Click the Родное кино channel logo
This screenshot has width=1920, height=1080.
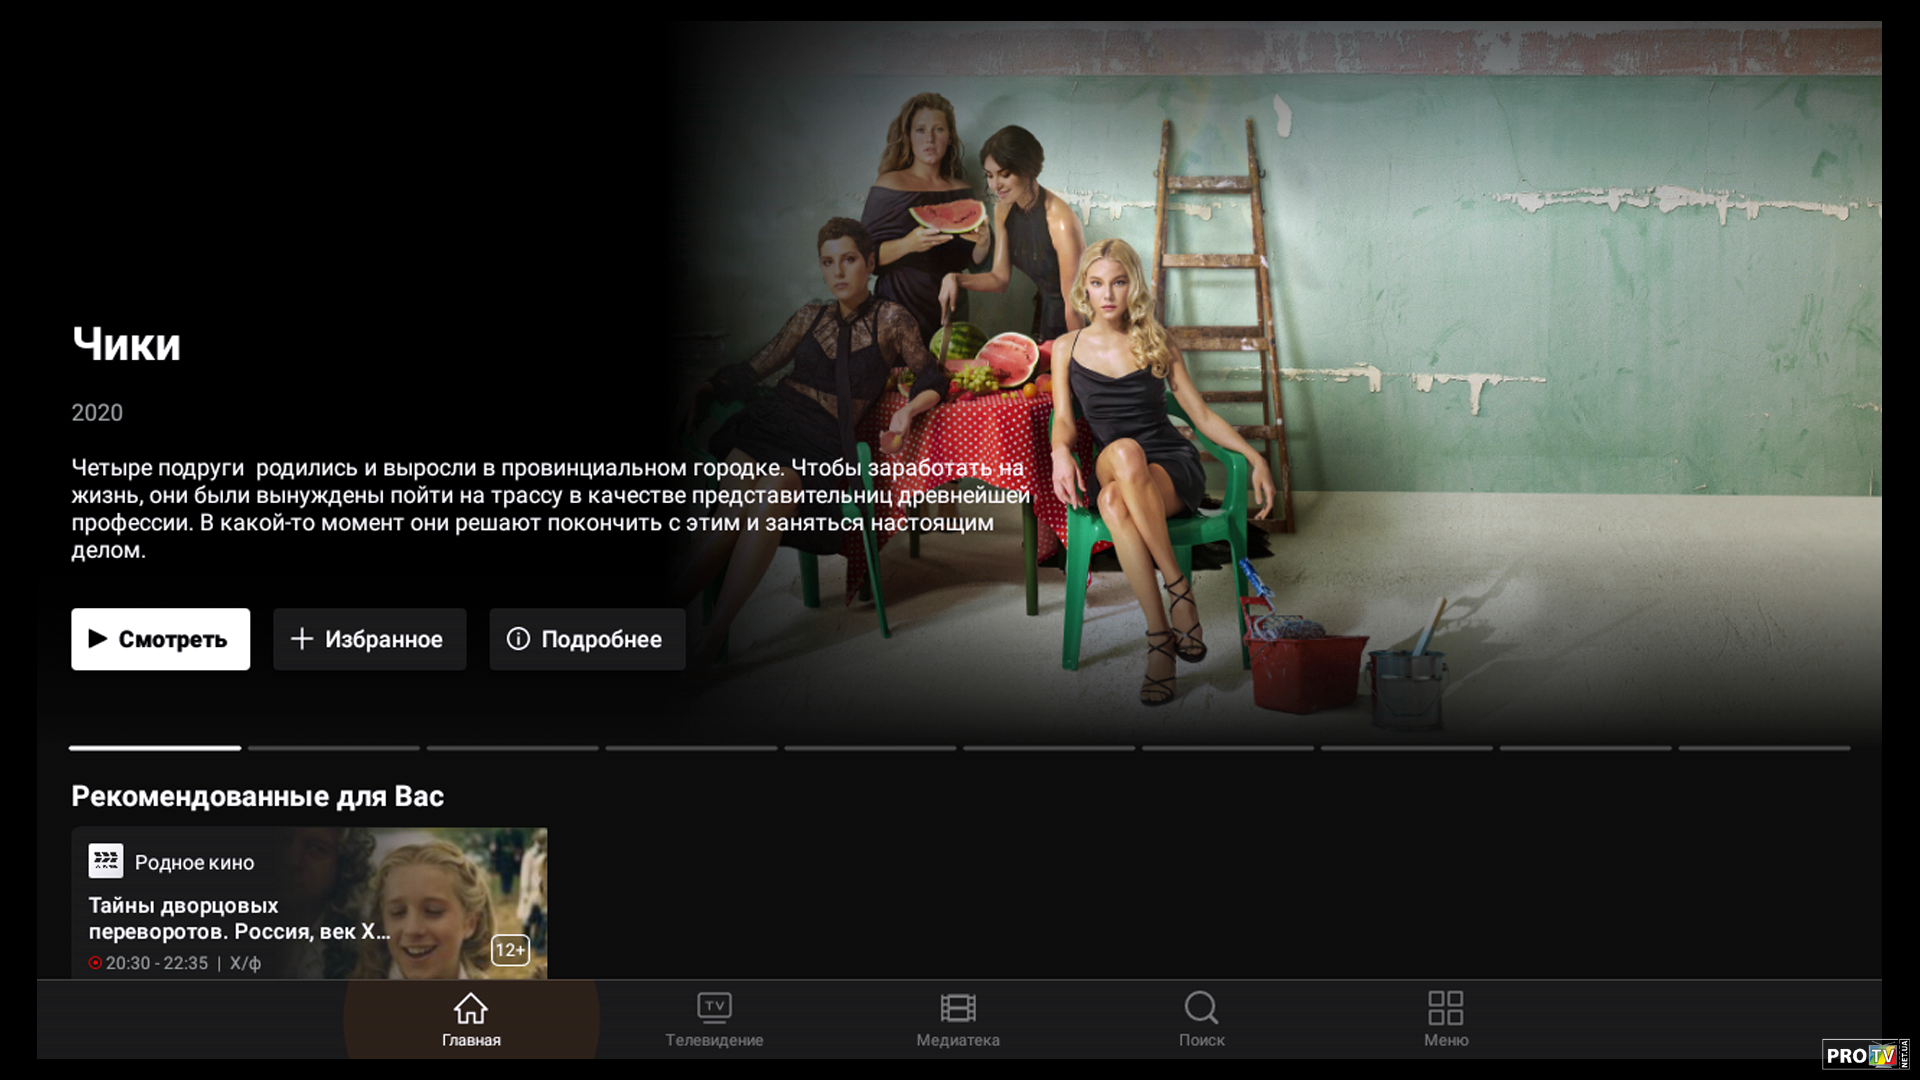pyautogui.click(x=106, y=861)
